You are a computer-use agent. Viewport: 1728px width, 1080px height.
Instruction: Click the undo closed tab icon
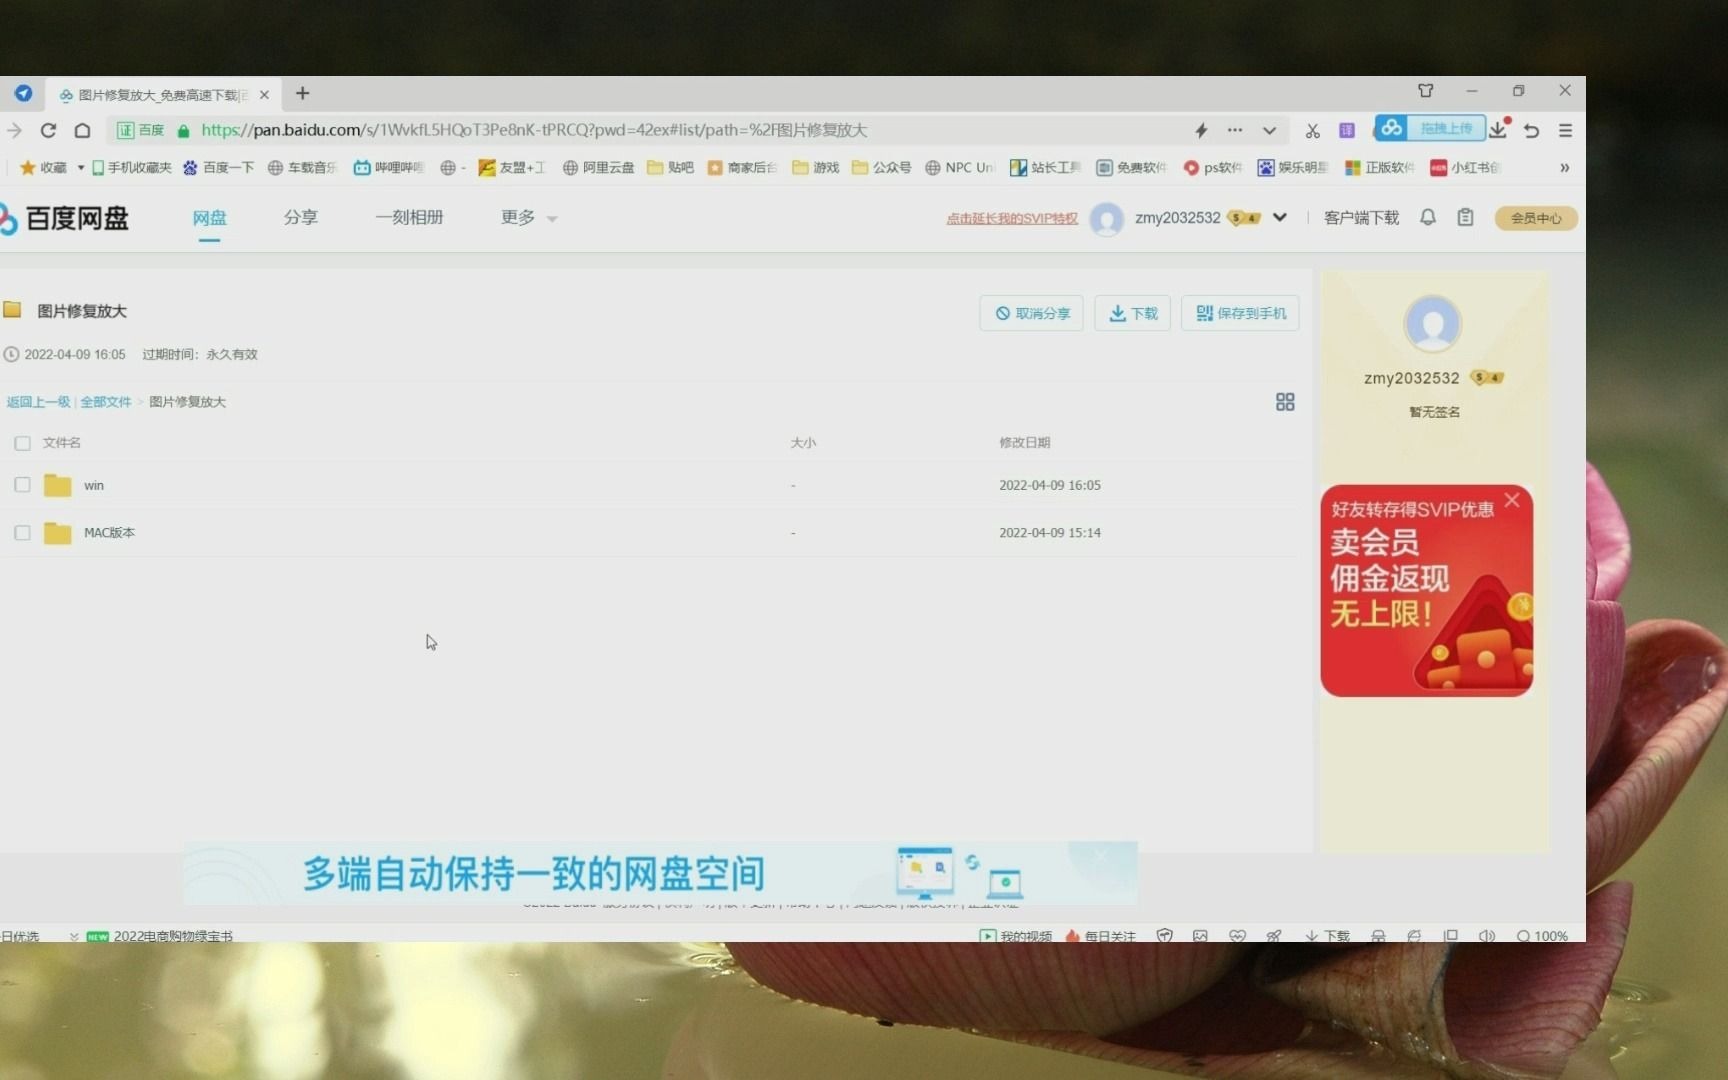point(1531,131)
